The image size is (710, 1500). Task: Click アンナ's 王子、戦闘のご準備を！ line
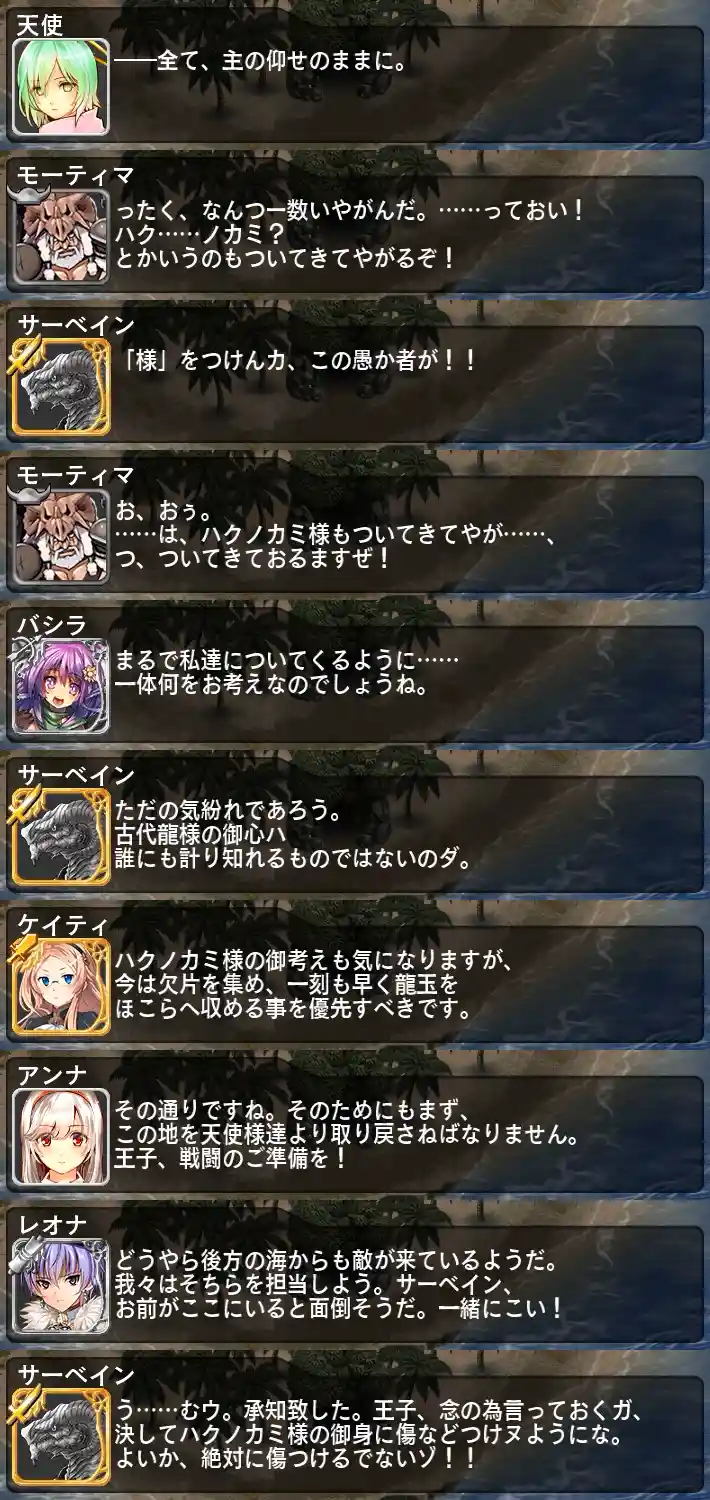pyautogui.click(x=231, y=1159)
